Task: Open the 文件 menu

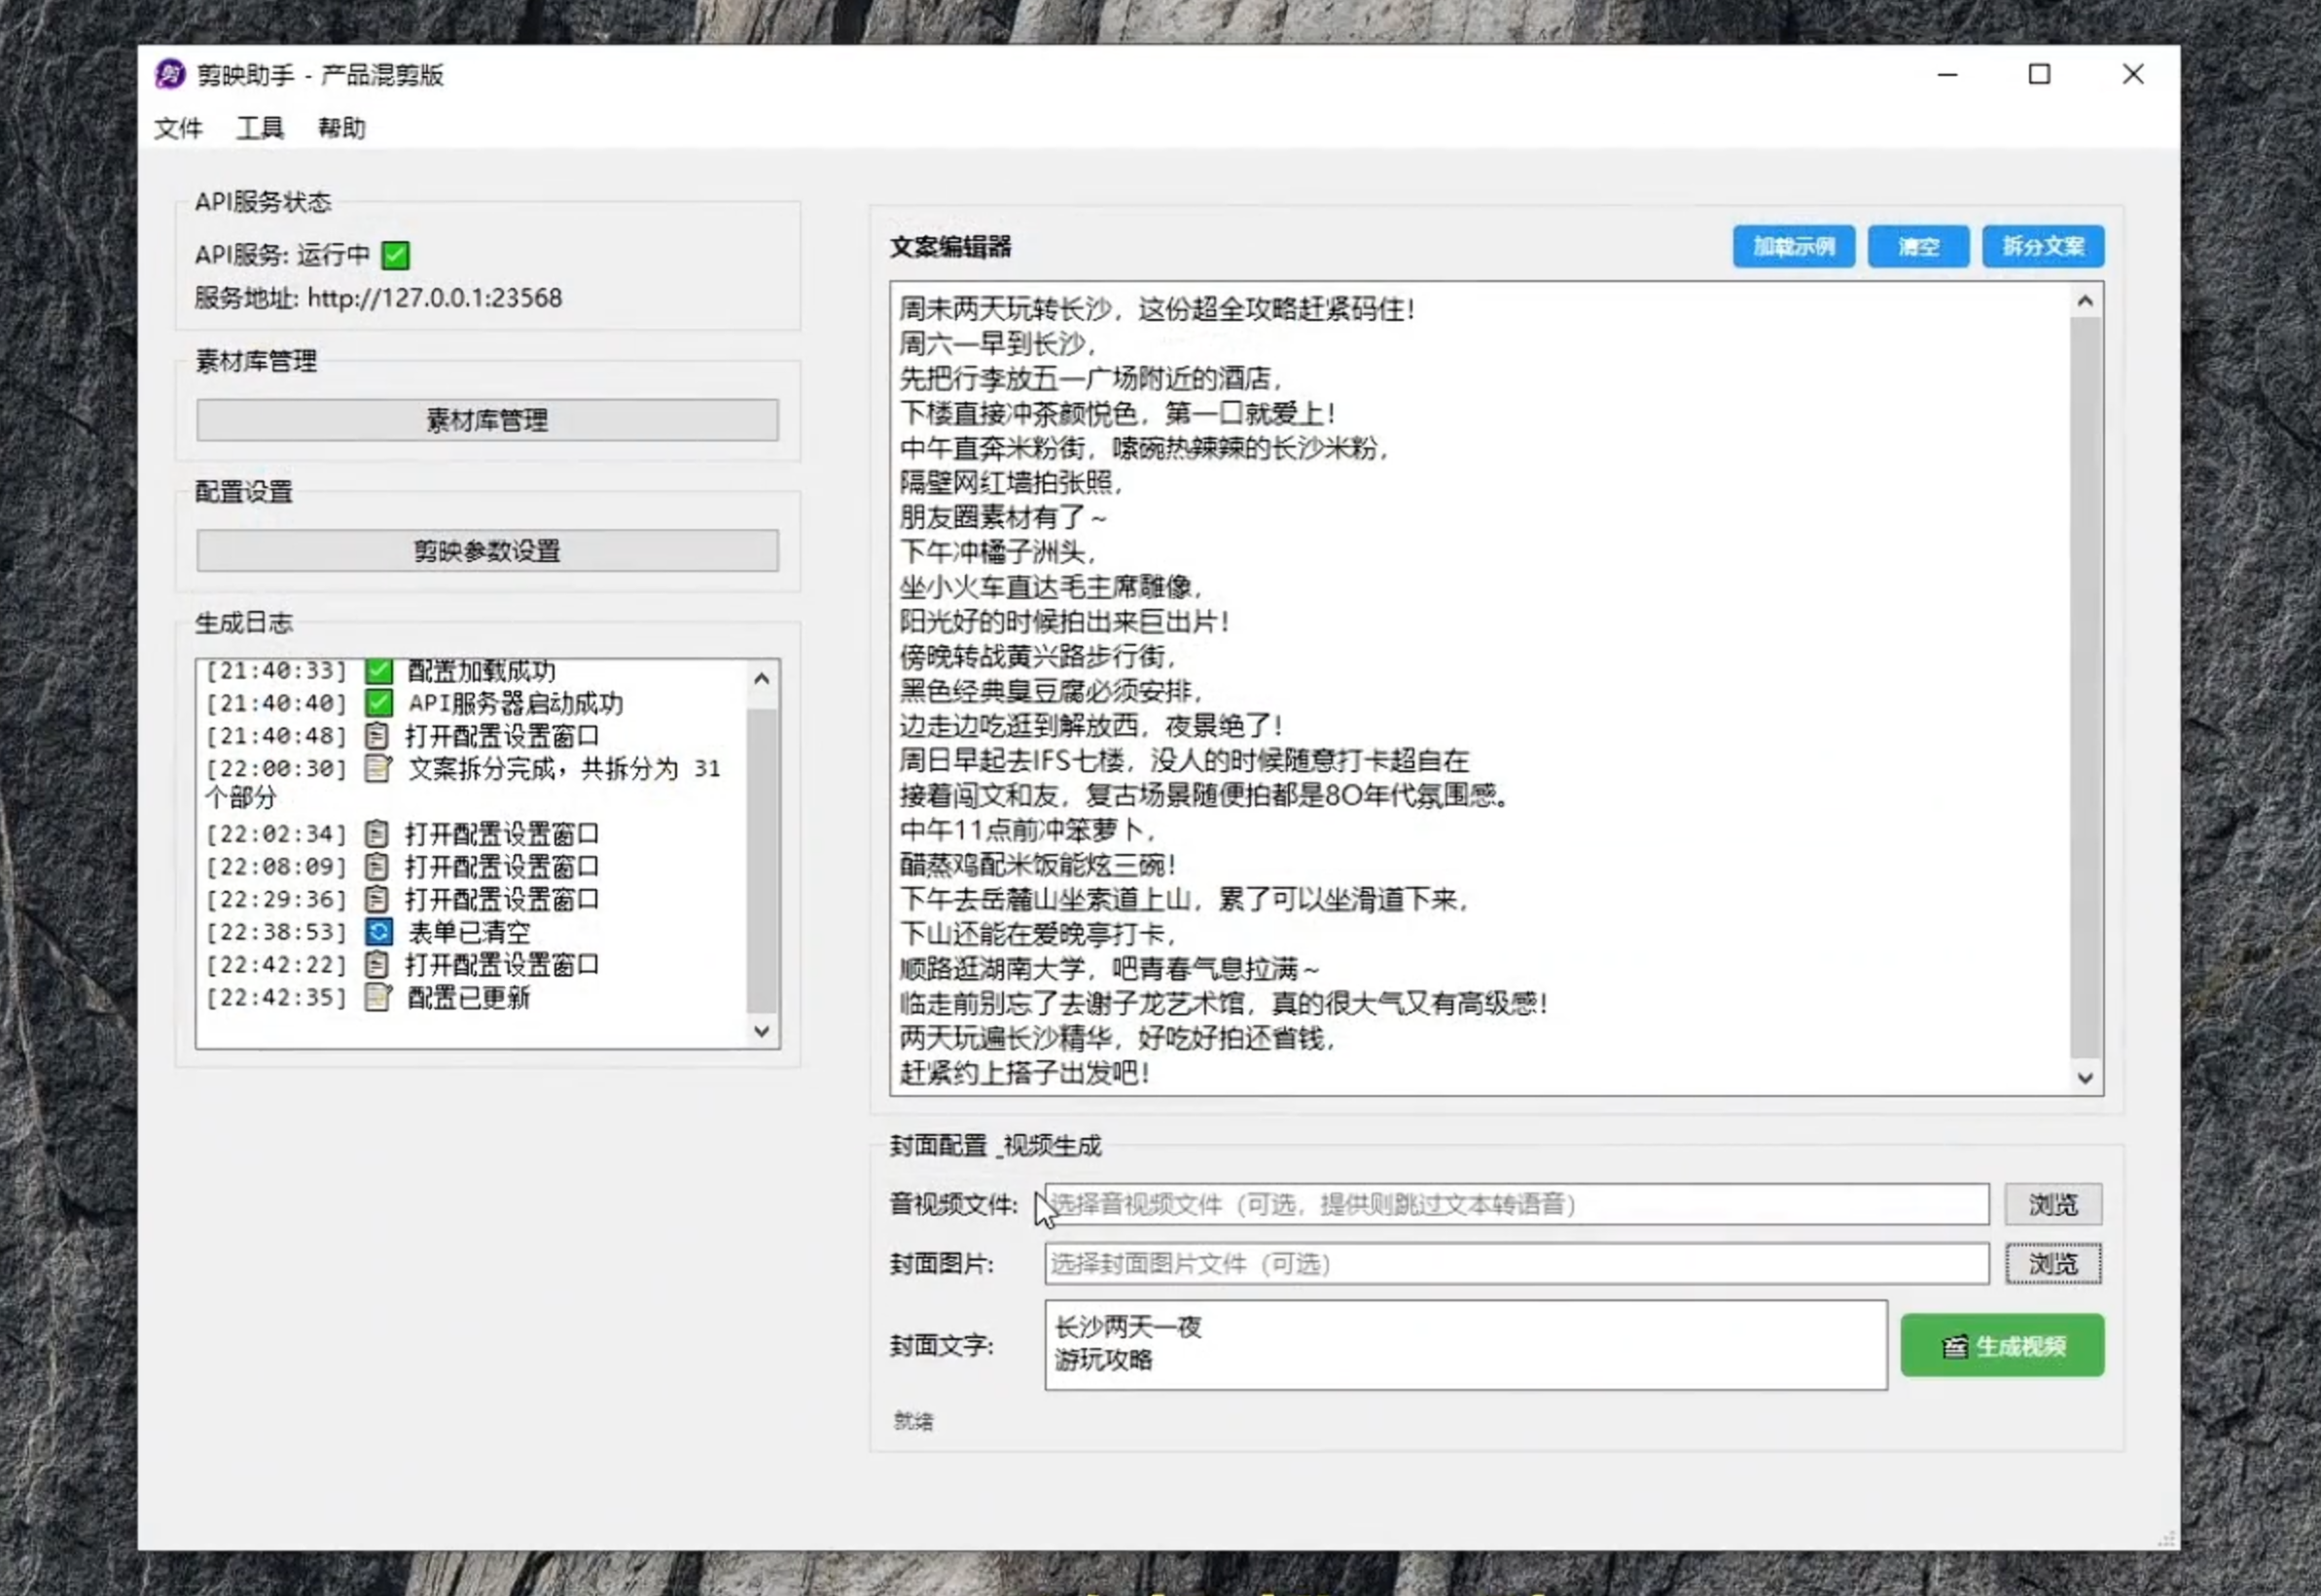Action: point(178,128)
